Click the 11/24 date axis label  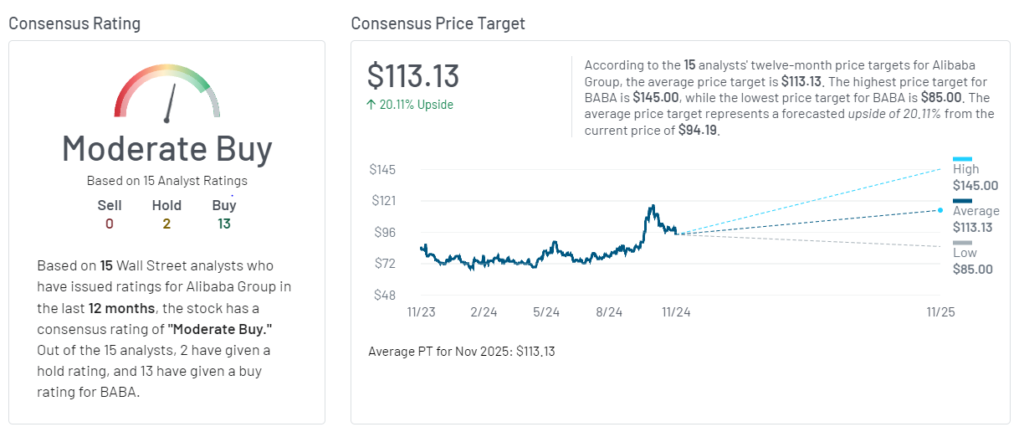(675, 312)
